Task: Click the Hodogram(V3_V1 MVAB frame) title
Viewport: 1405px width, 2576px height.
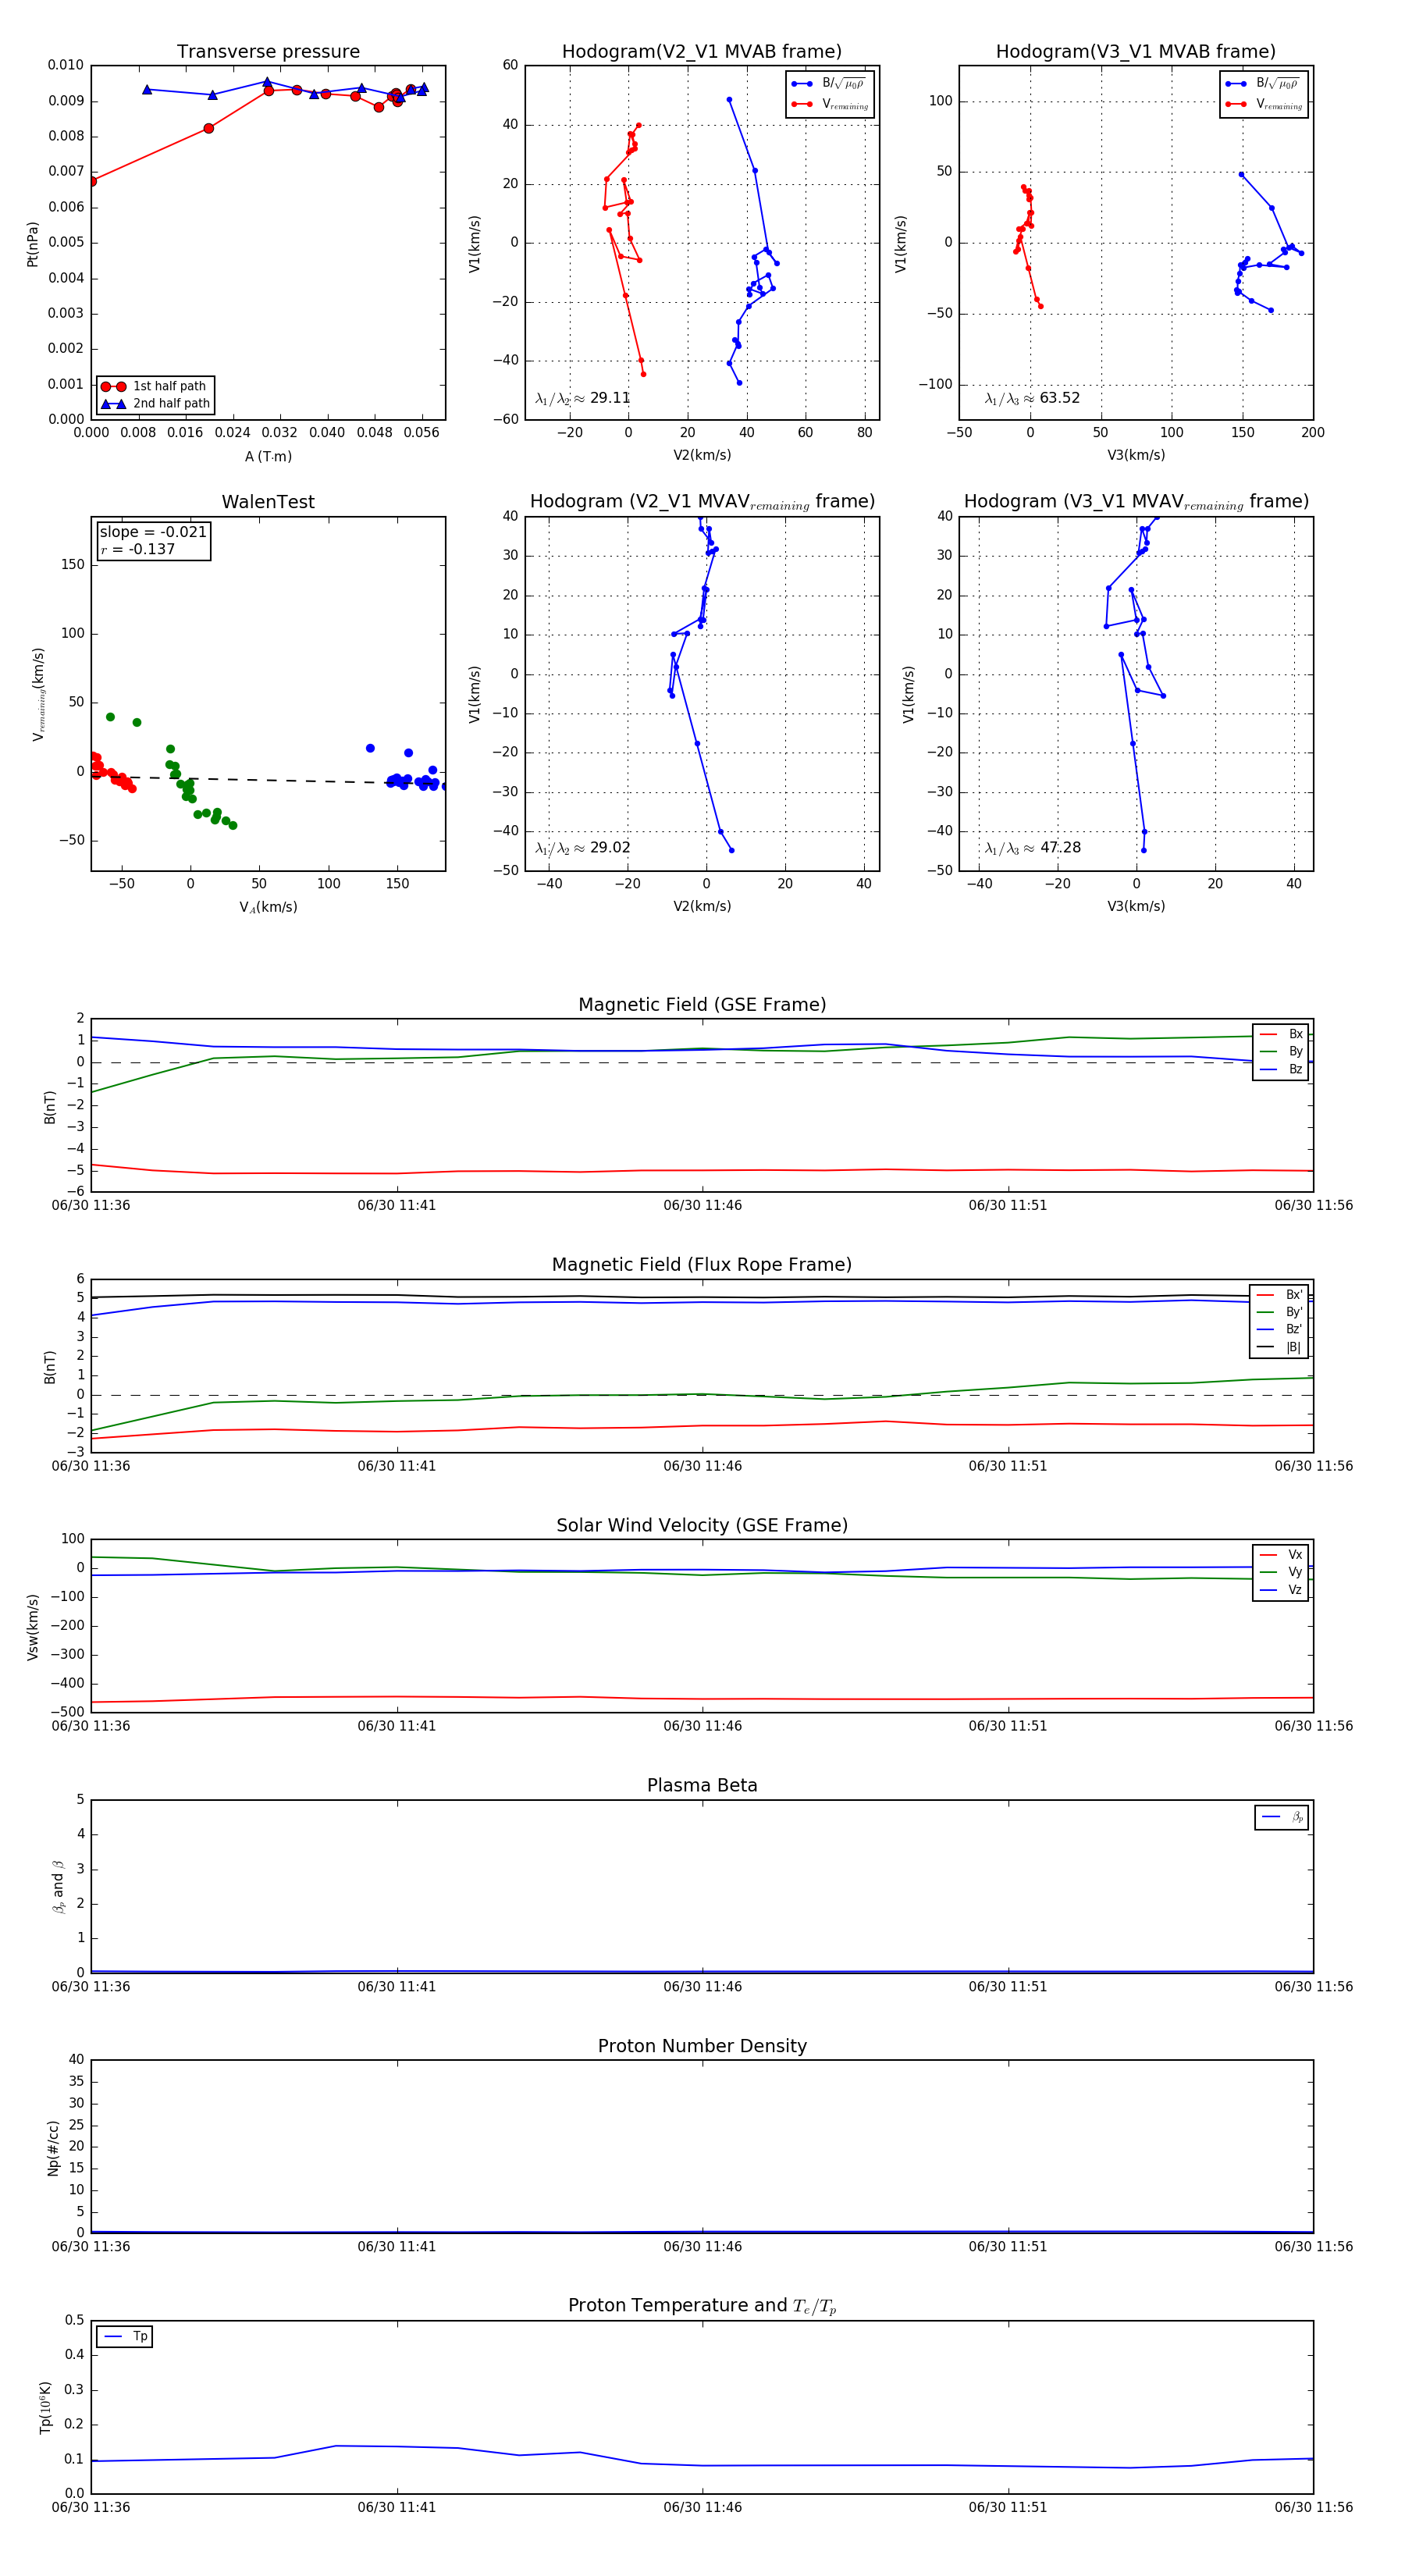Action: [x=1136, y=51]
